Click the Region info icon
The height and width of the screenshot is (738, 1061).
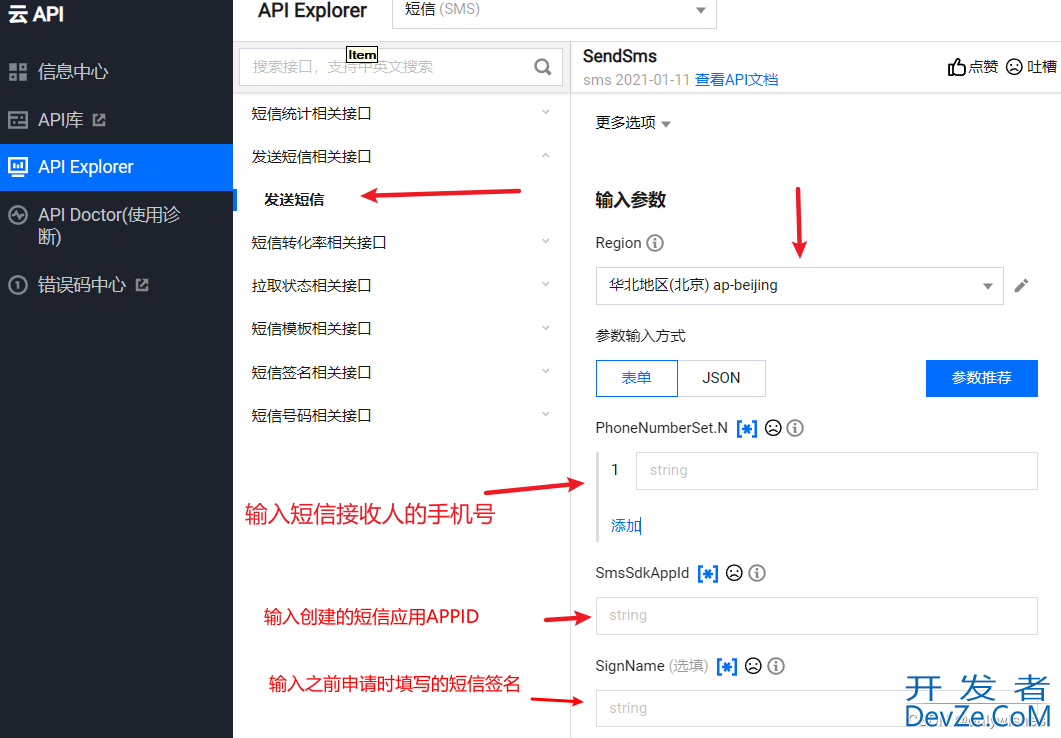[655, 243]
